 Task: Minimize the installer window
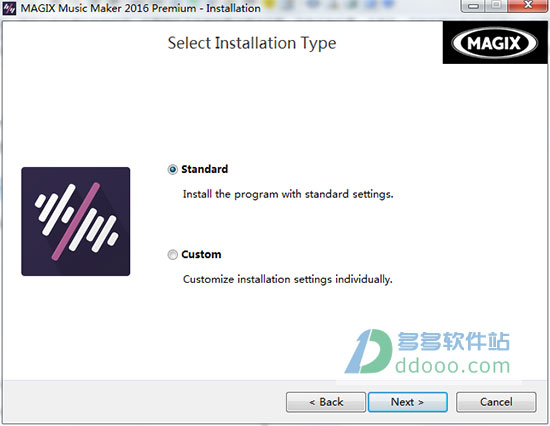pyautogui.click(x=472, y=5)
